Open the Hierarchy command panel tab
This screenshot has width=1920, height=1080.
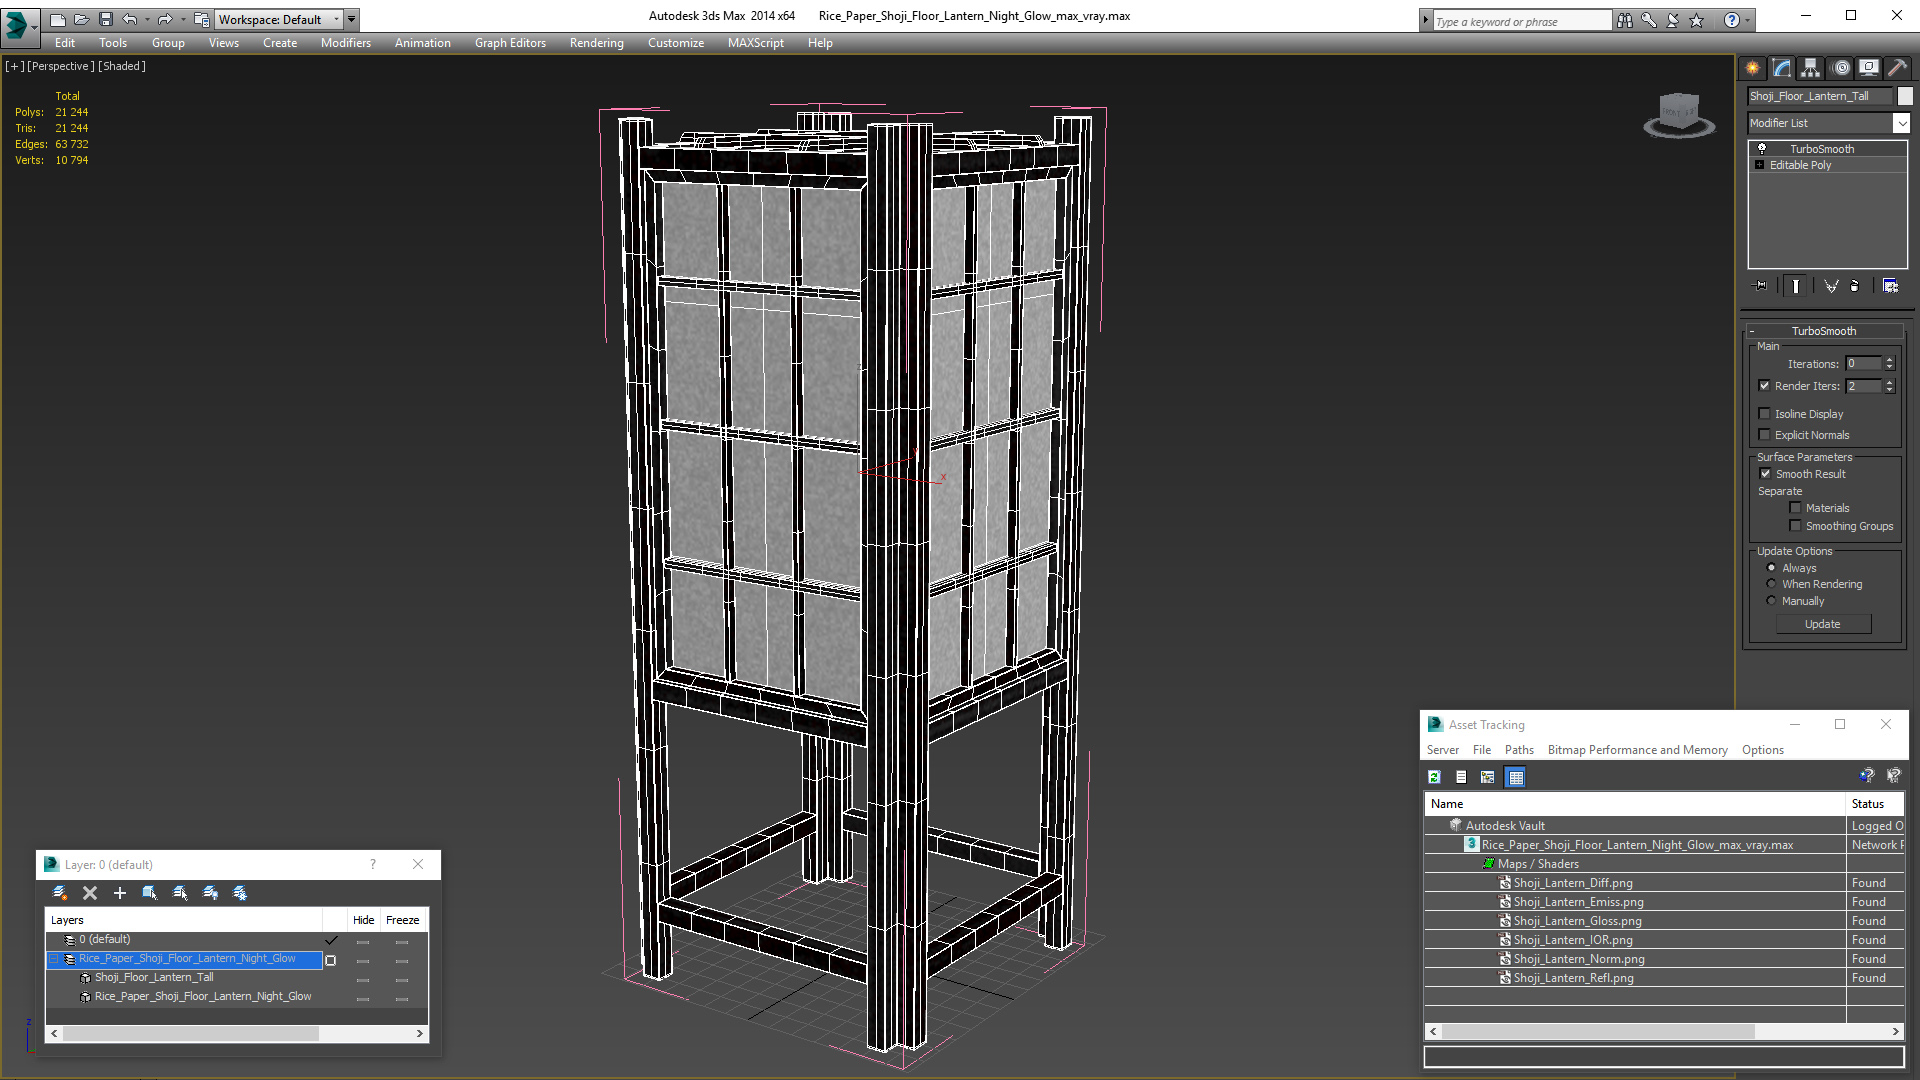pyautogui.click(x=1810, y=68)
